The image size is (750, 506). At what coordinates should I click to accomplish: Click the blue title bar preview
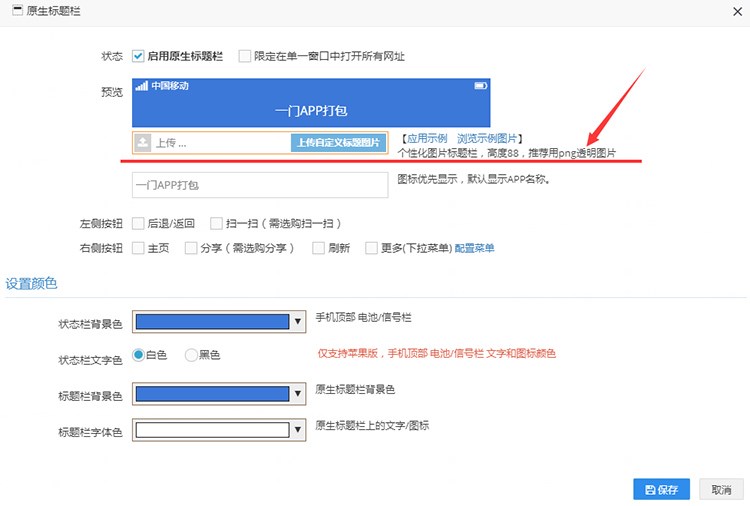click(311, 103)
